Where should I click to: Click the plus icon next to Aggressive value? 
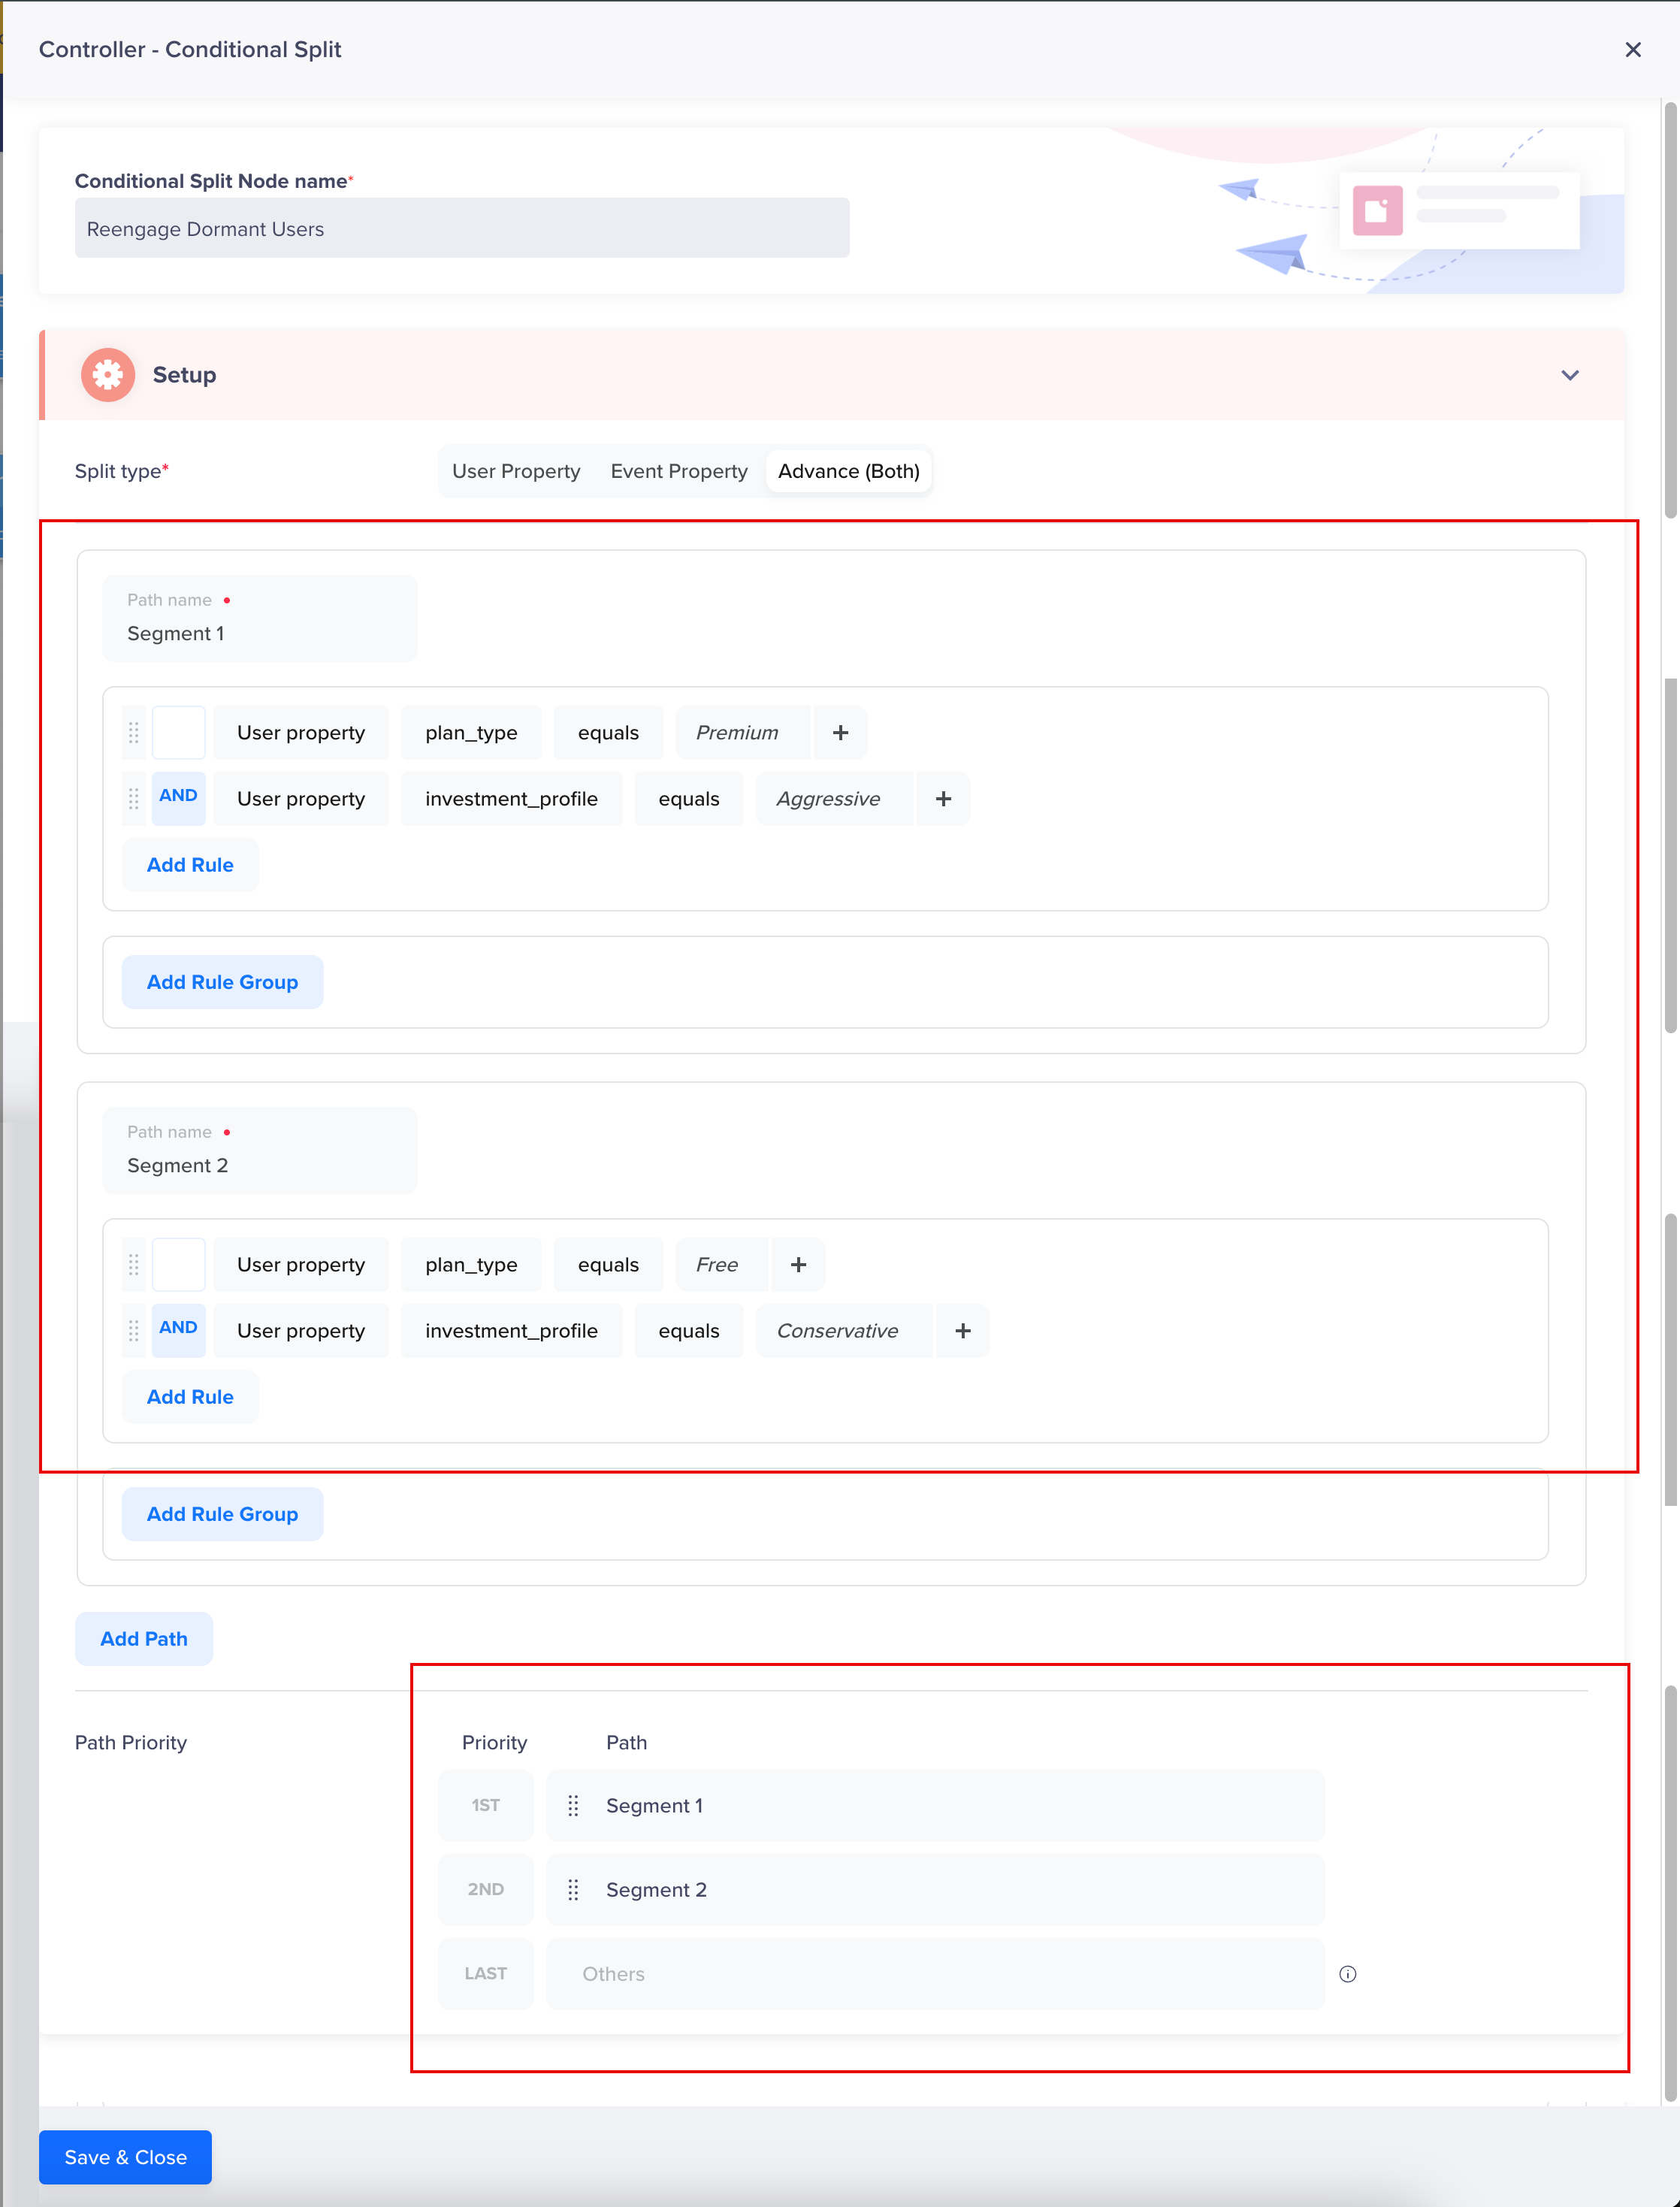(943, 798)
